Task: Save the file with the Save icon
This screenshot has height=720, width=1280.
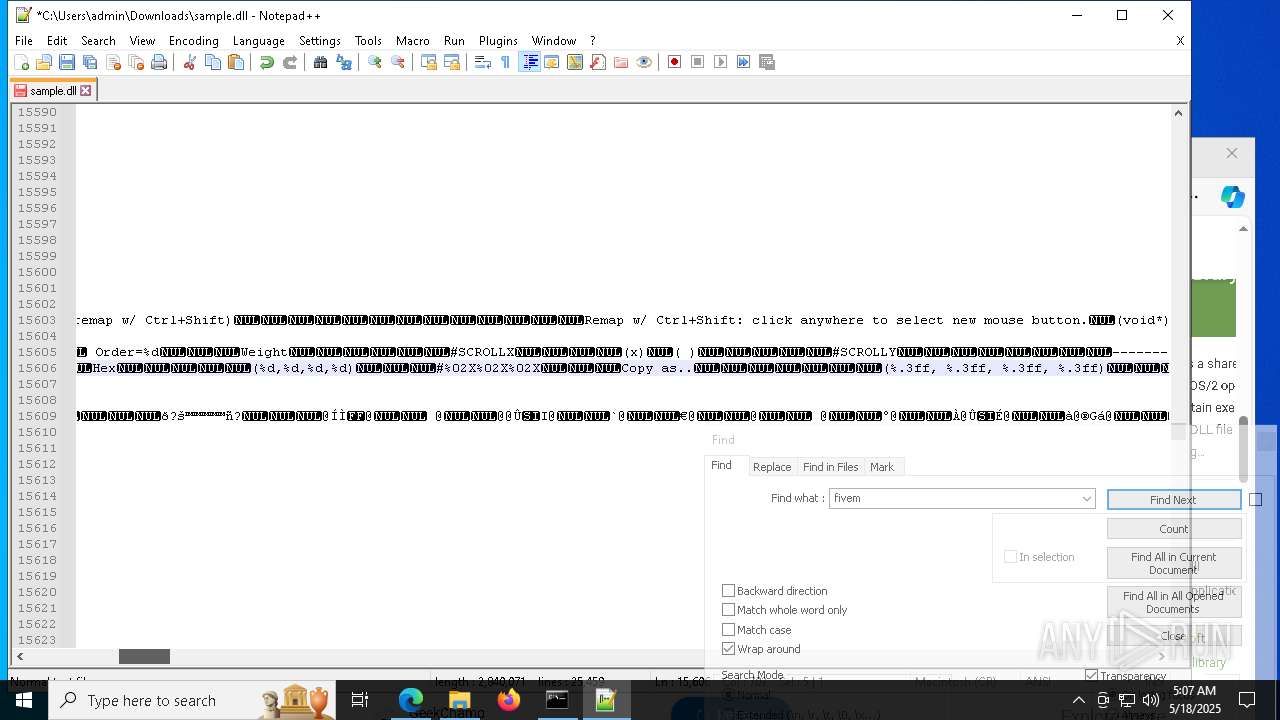Action: pos(67,62)
